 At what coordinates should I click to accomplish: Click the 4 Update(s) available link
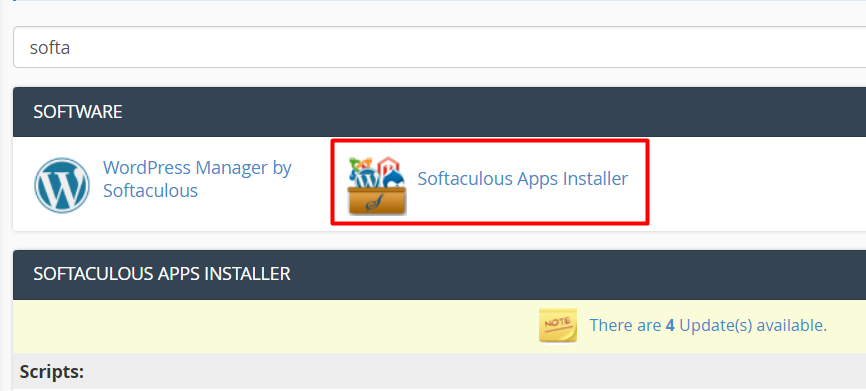coord(708,325)
